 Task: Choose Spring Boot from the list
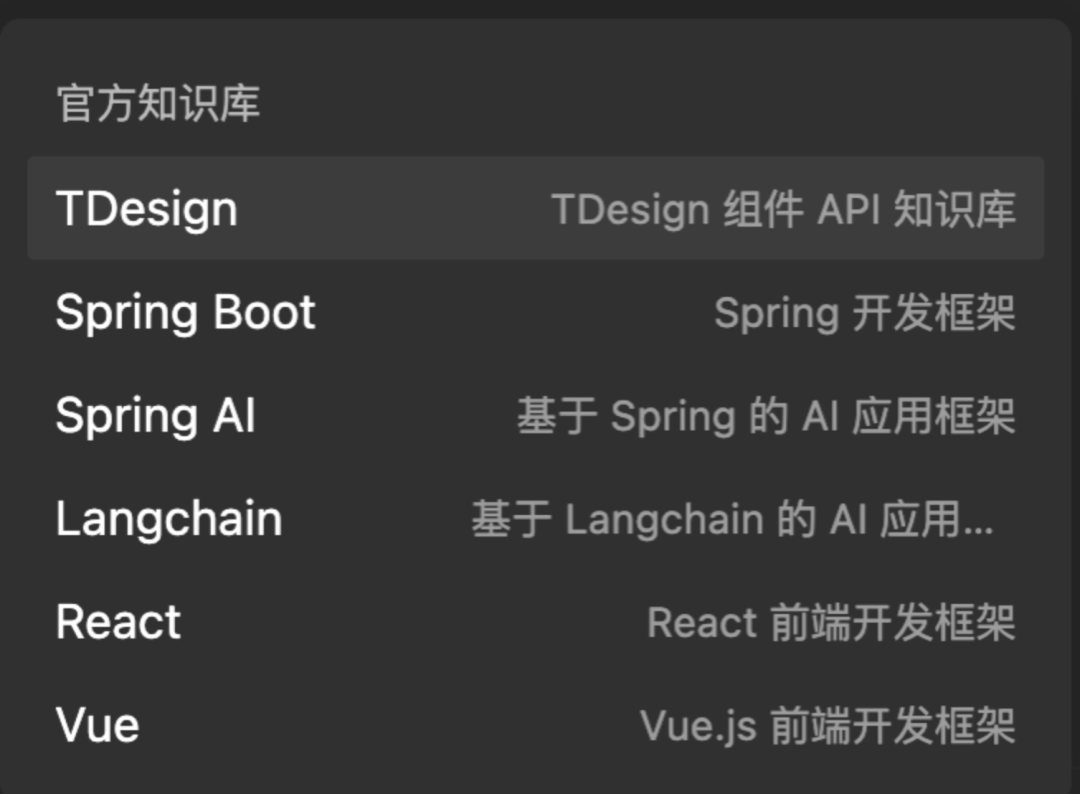535,312
